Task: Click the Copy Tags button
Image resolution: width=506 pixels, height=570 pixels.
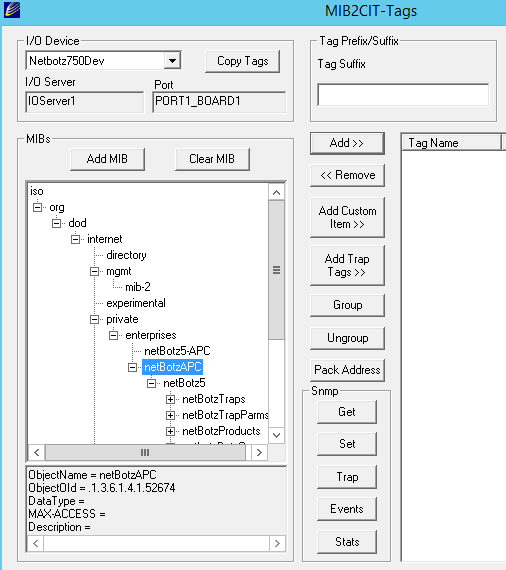Action: (242, 61)
